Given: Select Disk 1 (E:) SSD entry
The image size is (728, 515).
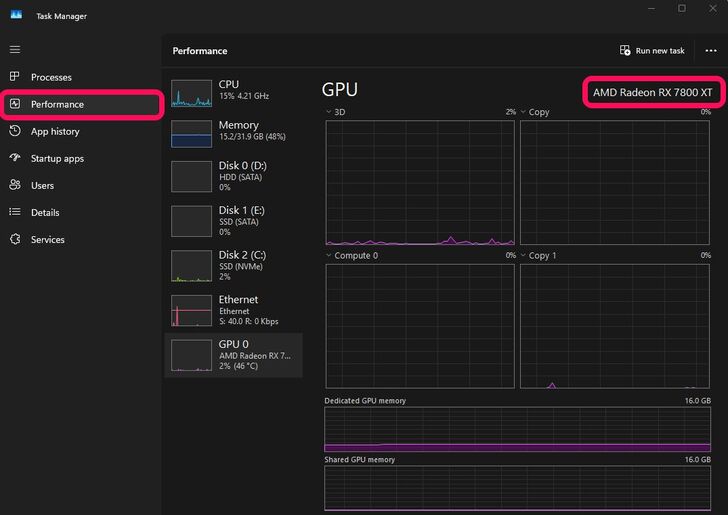Looking at the screenshot, I should 234,221.
